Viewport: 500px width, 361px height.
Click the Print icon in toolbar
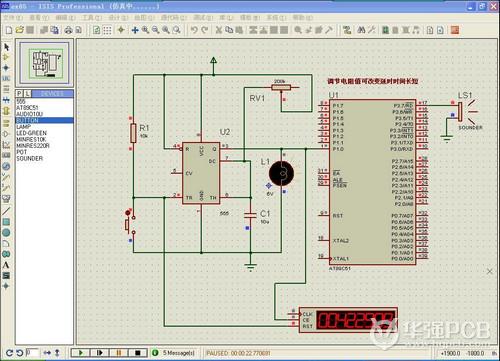tap(68, 30)
